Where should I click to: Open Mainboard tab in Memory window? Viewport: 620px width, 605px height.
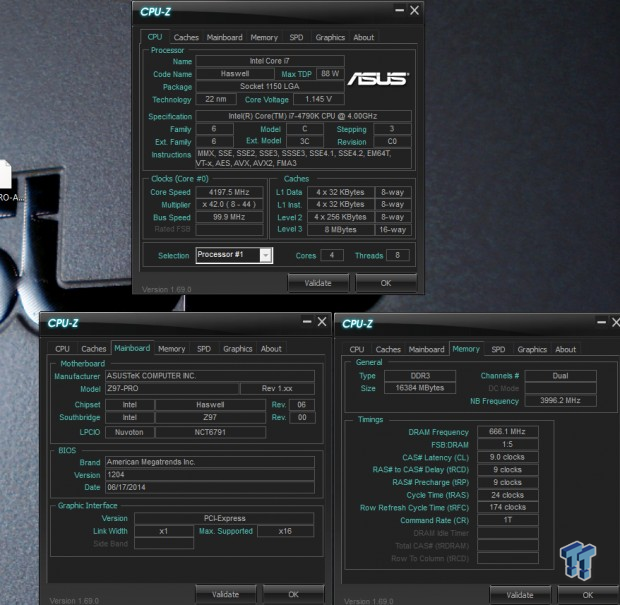pos(426,350)
